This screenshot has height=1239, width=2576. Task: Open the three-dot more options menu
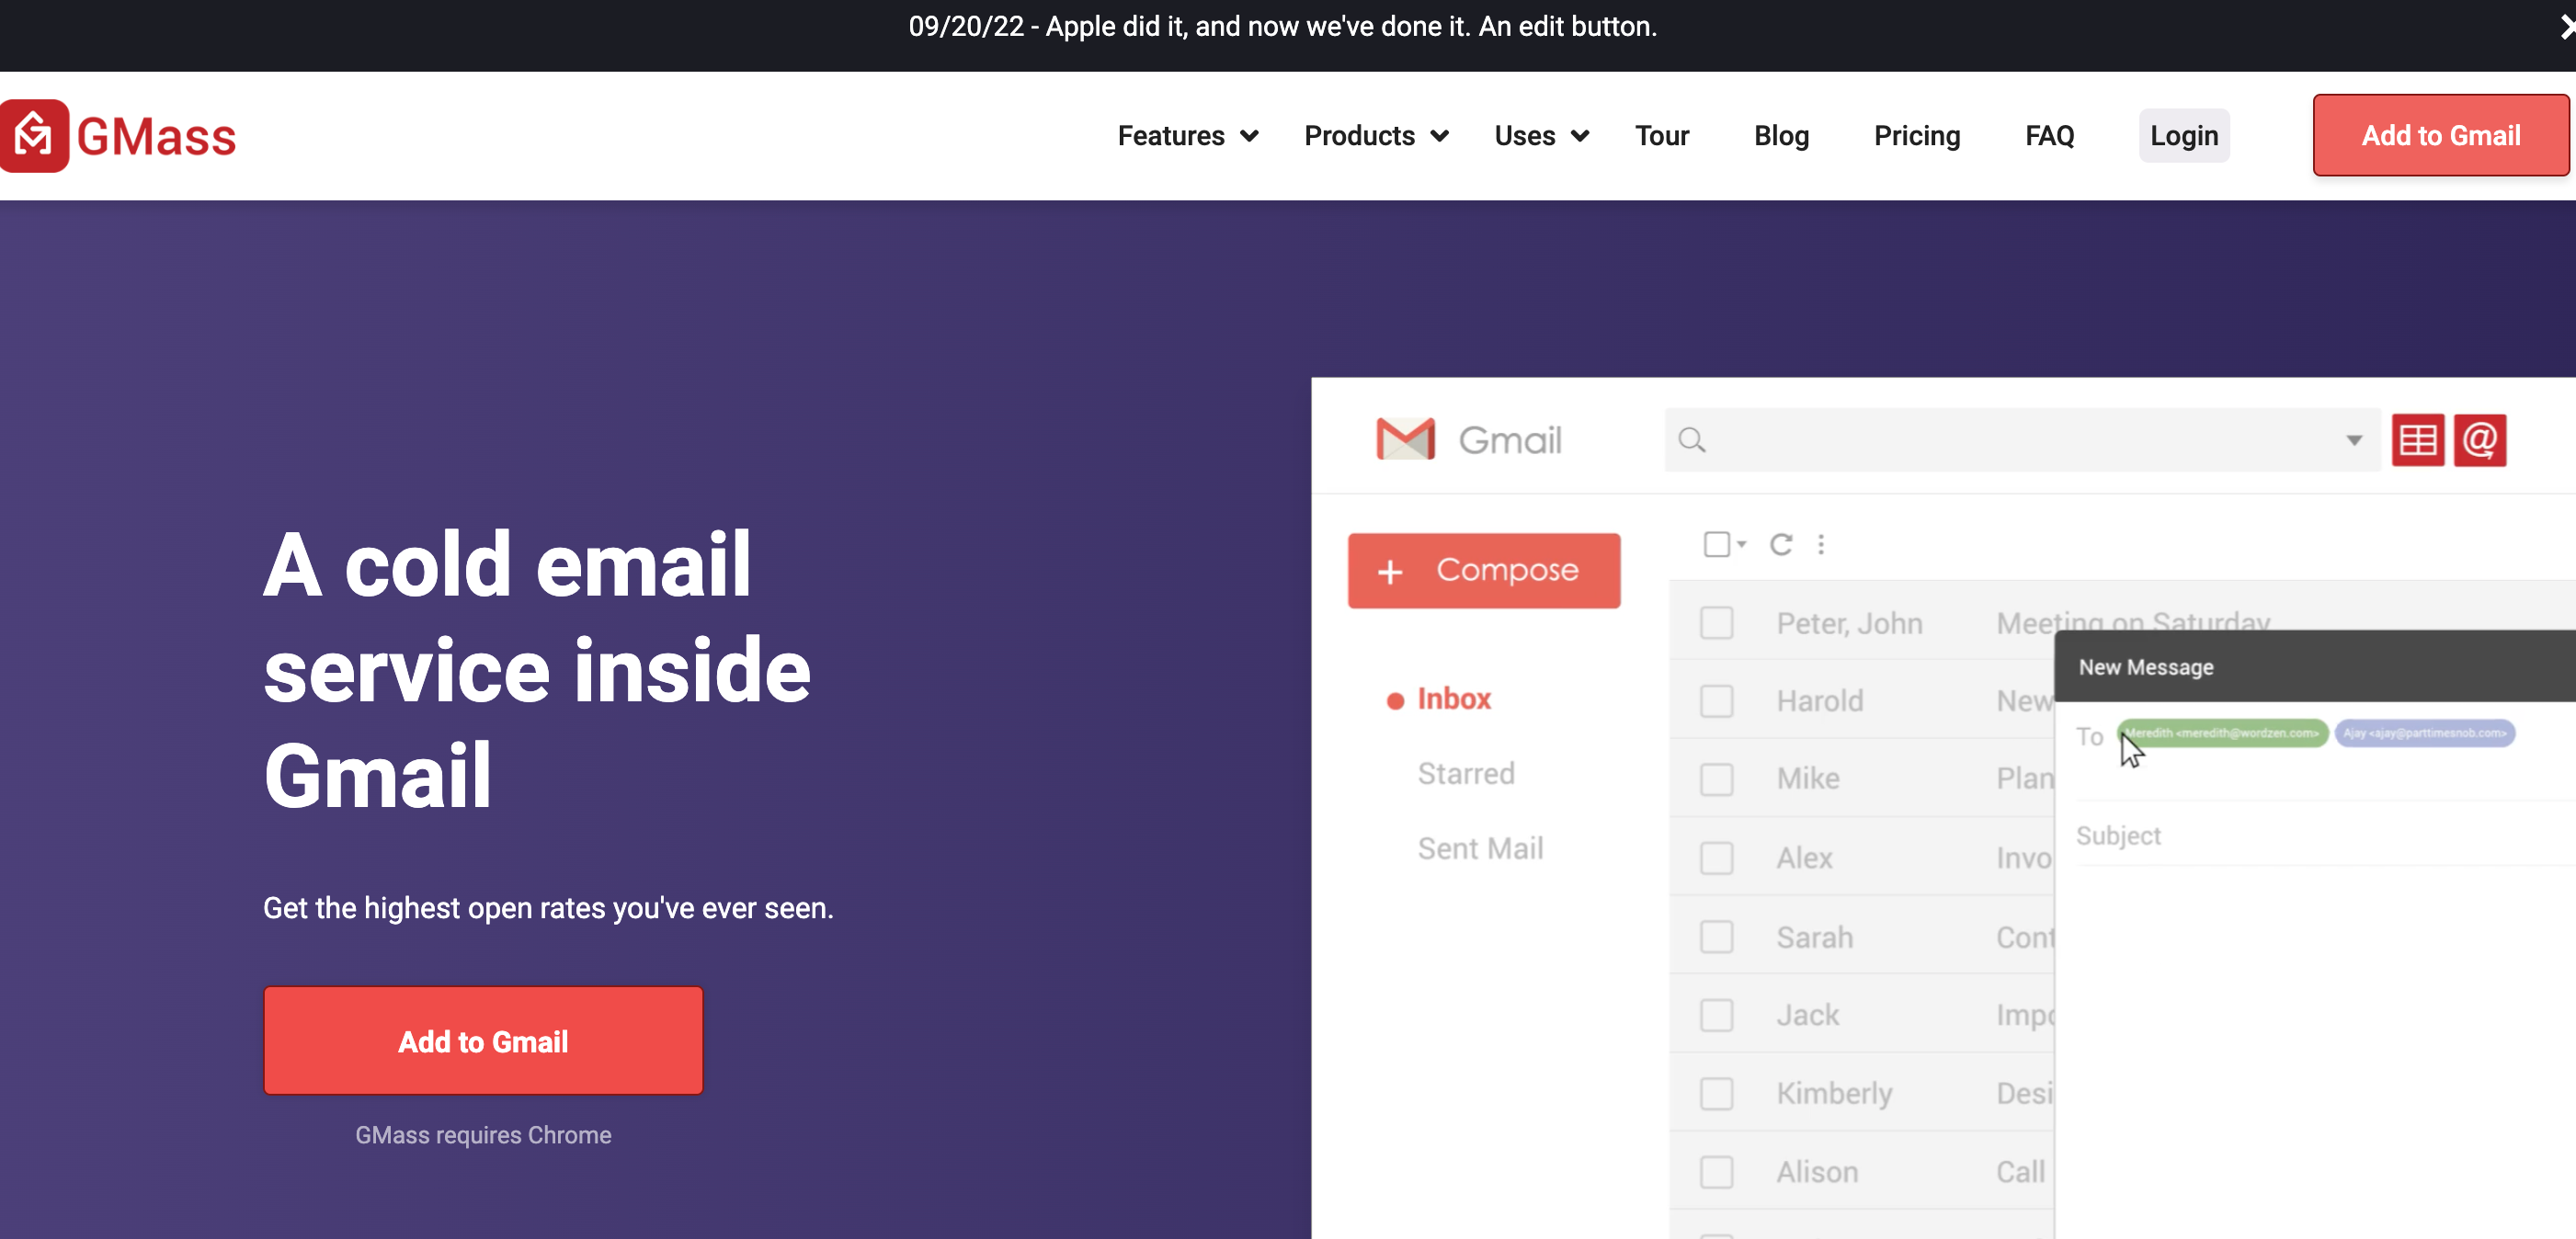tap(1821, 544)
